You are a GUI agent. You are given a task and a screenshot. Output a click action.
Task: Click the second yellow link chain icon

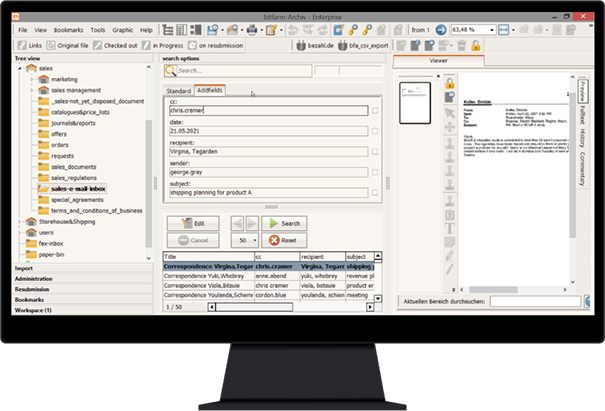tap(367, 30)
